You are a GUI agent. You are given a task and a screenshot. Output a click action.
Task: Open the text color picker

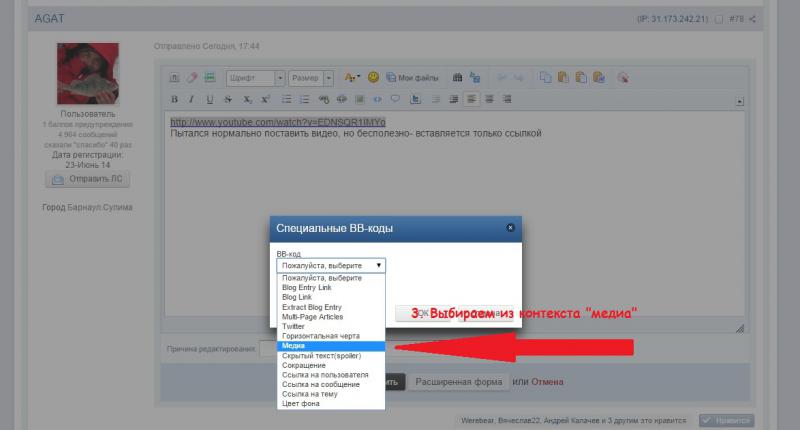pos(352,78)
